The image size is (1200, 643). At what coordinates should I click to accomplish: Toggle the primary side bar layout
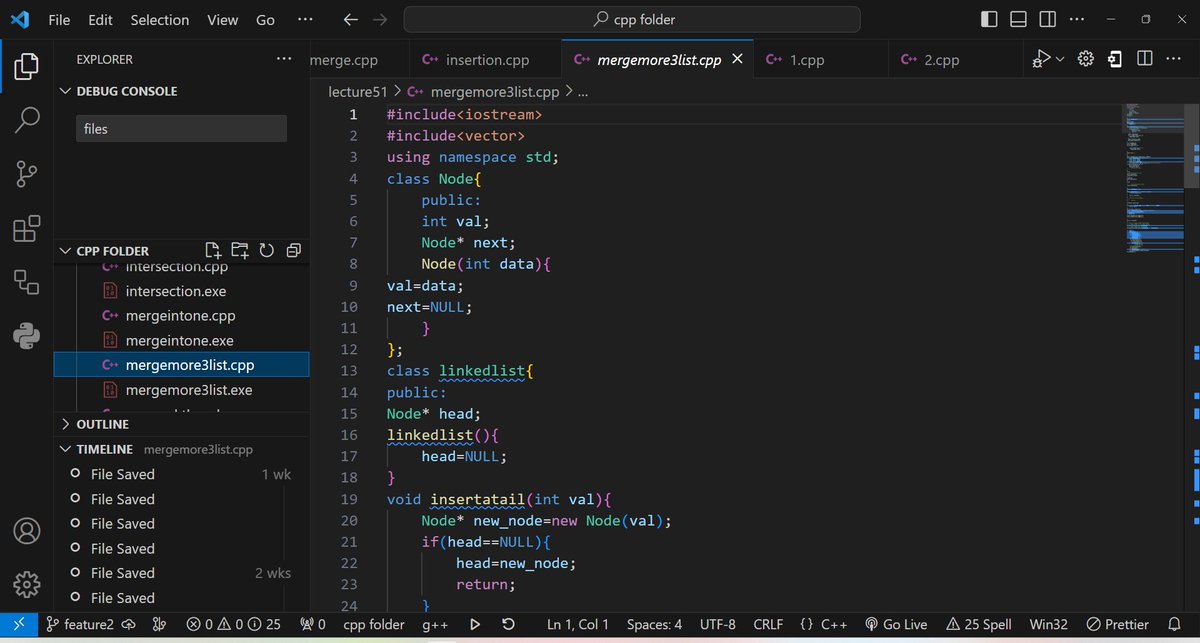tap(989, 19)
